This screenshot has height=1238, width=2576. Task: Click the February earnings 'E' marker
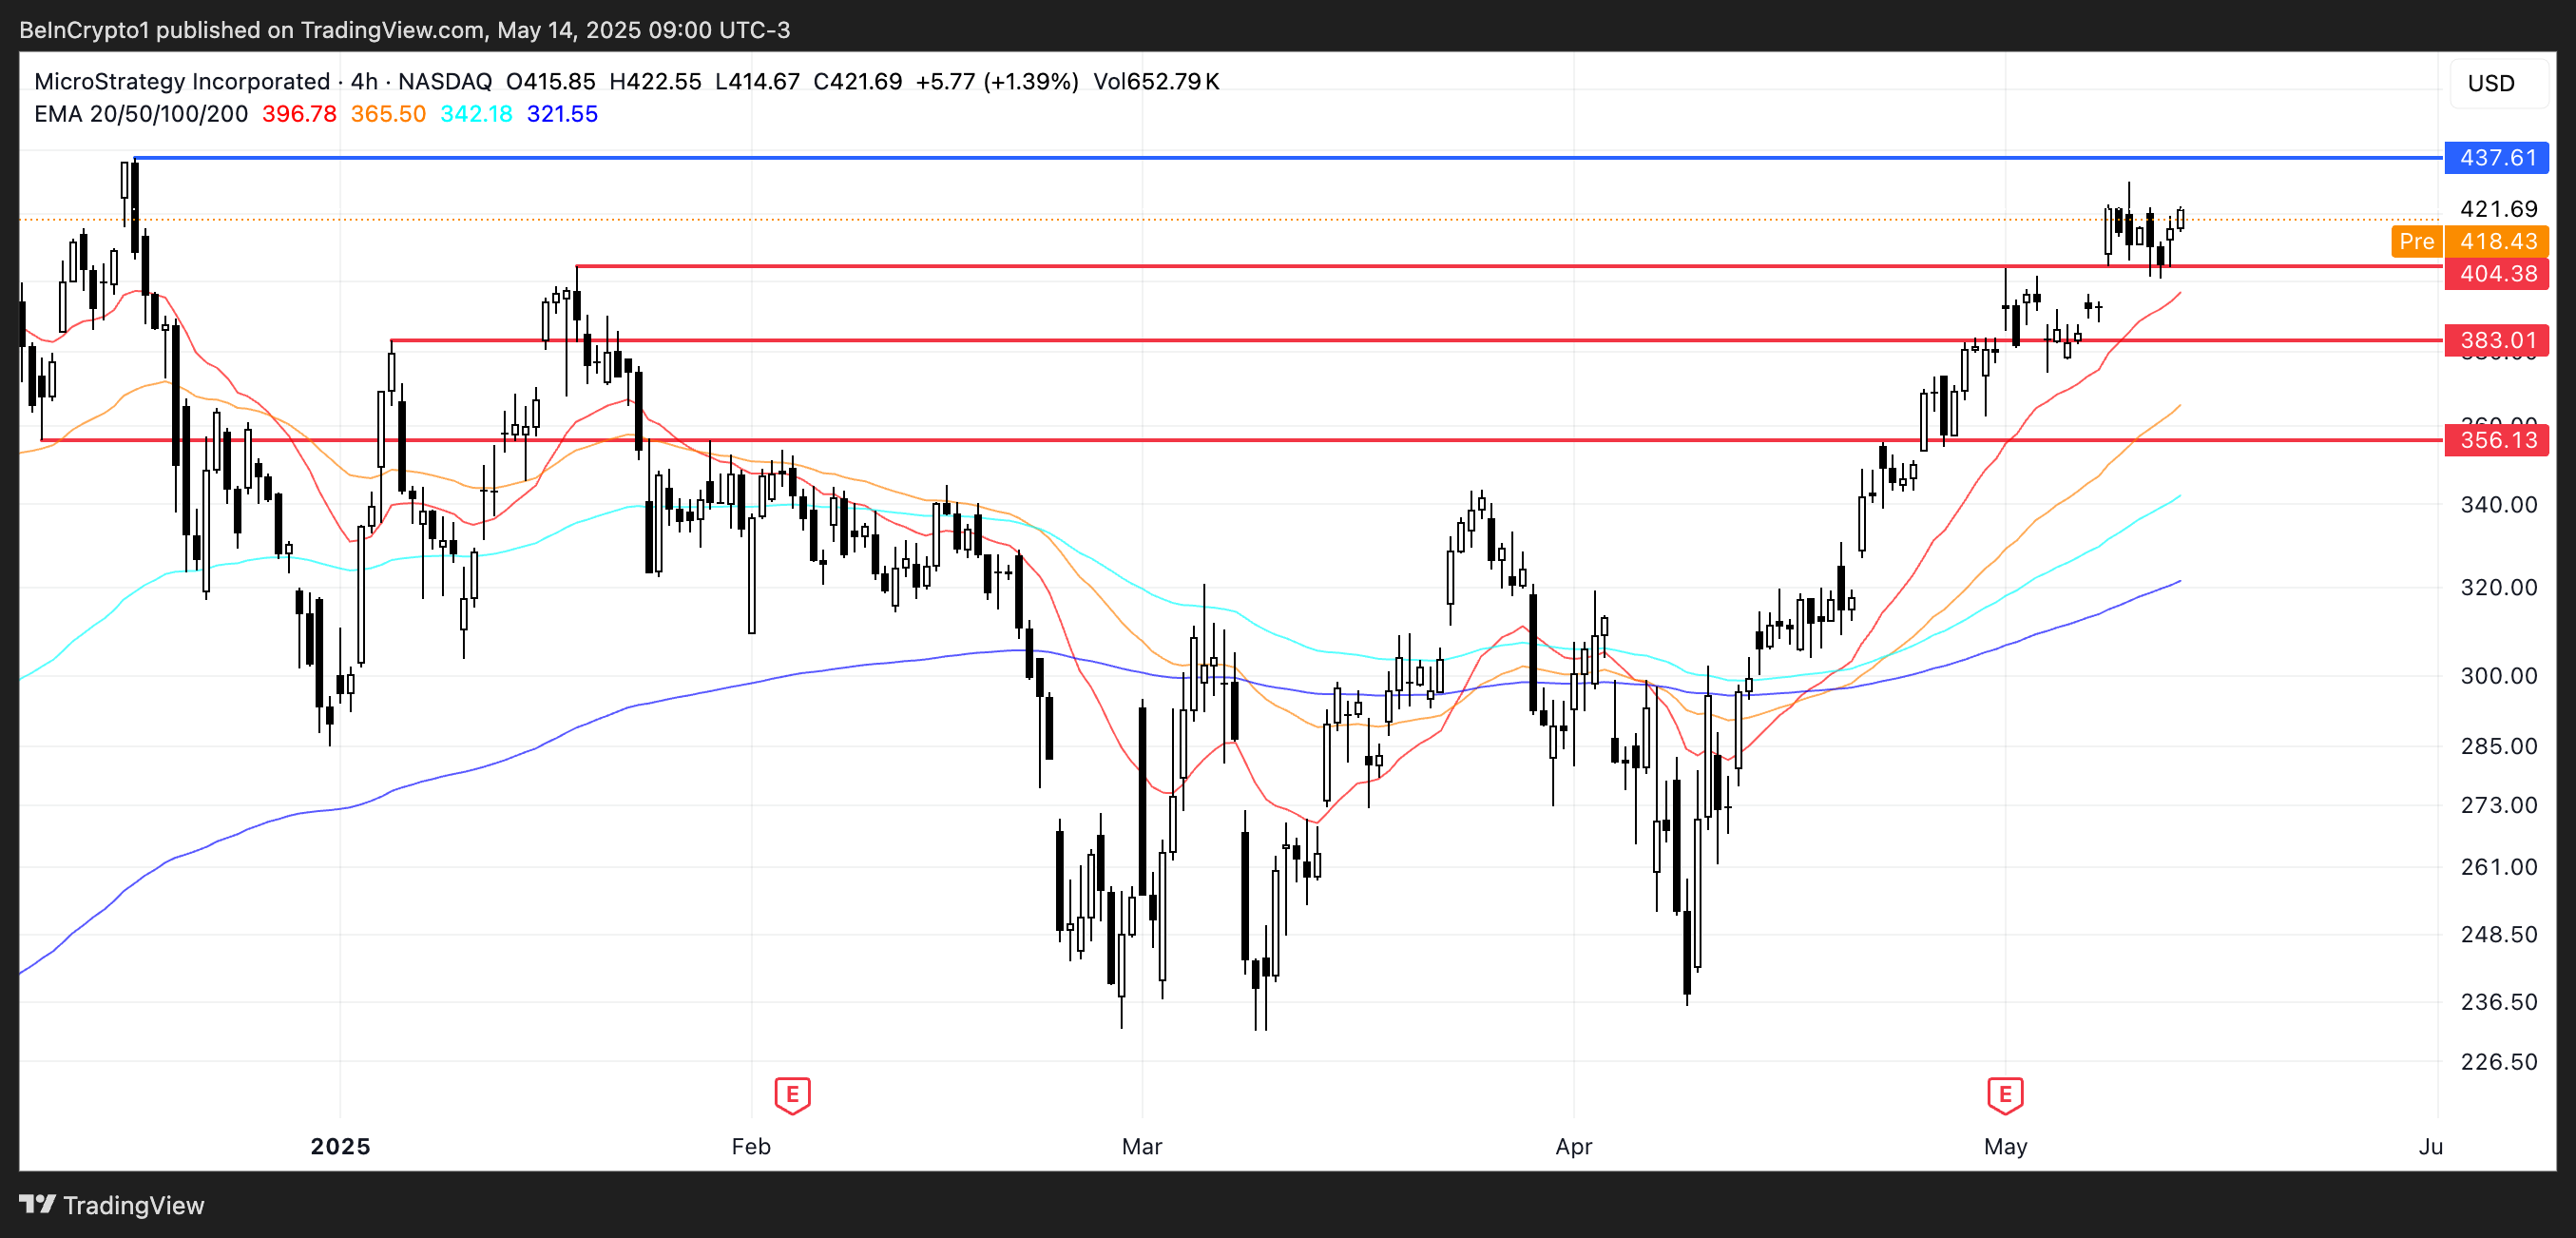[x=792, y=1095]
